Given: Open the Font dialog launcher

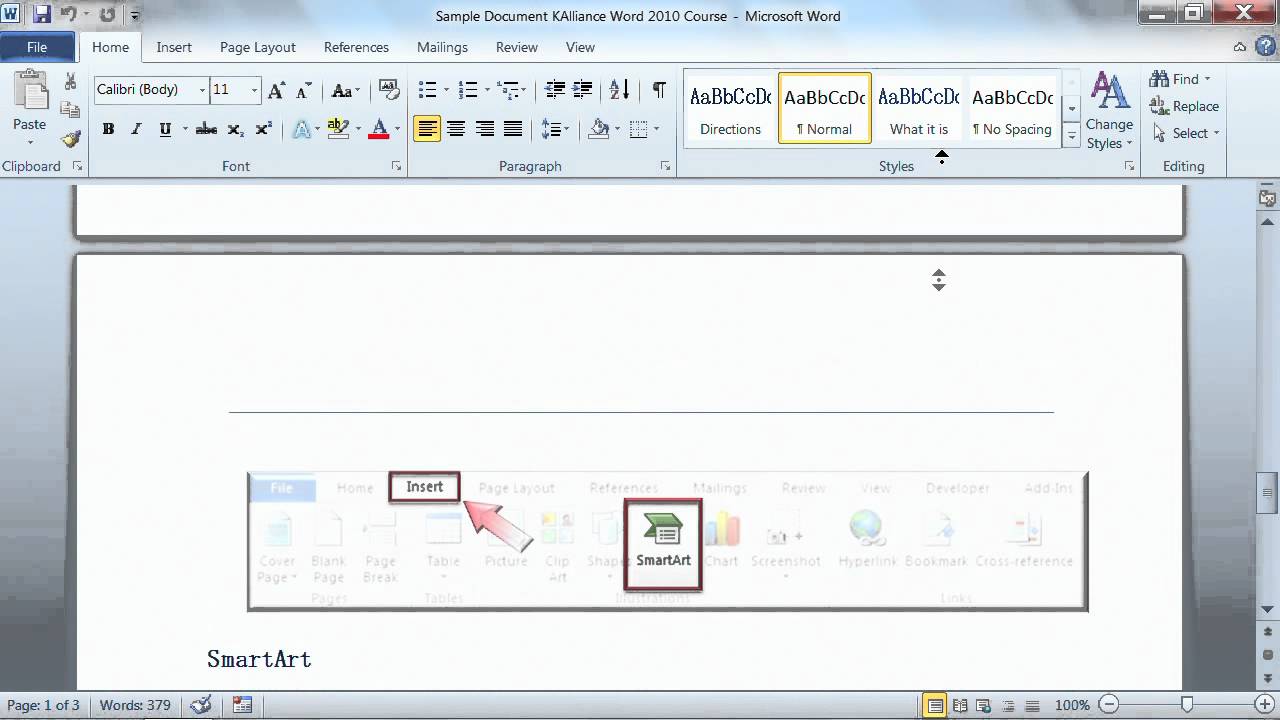Looking at the screenshot, I should coord(396,167).
